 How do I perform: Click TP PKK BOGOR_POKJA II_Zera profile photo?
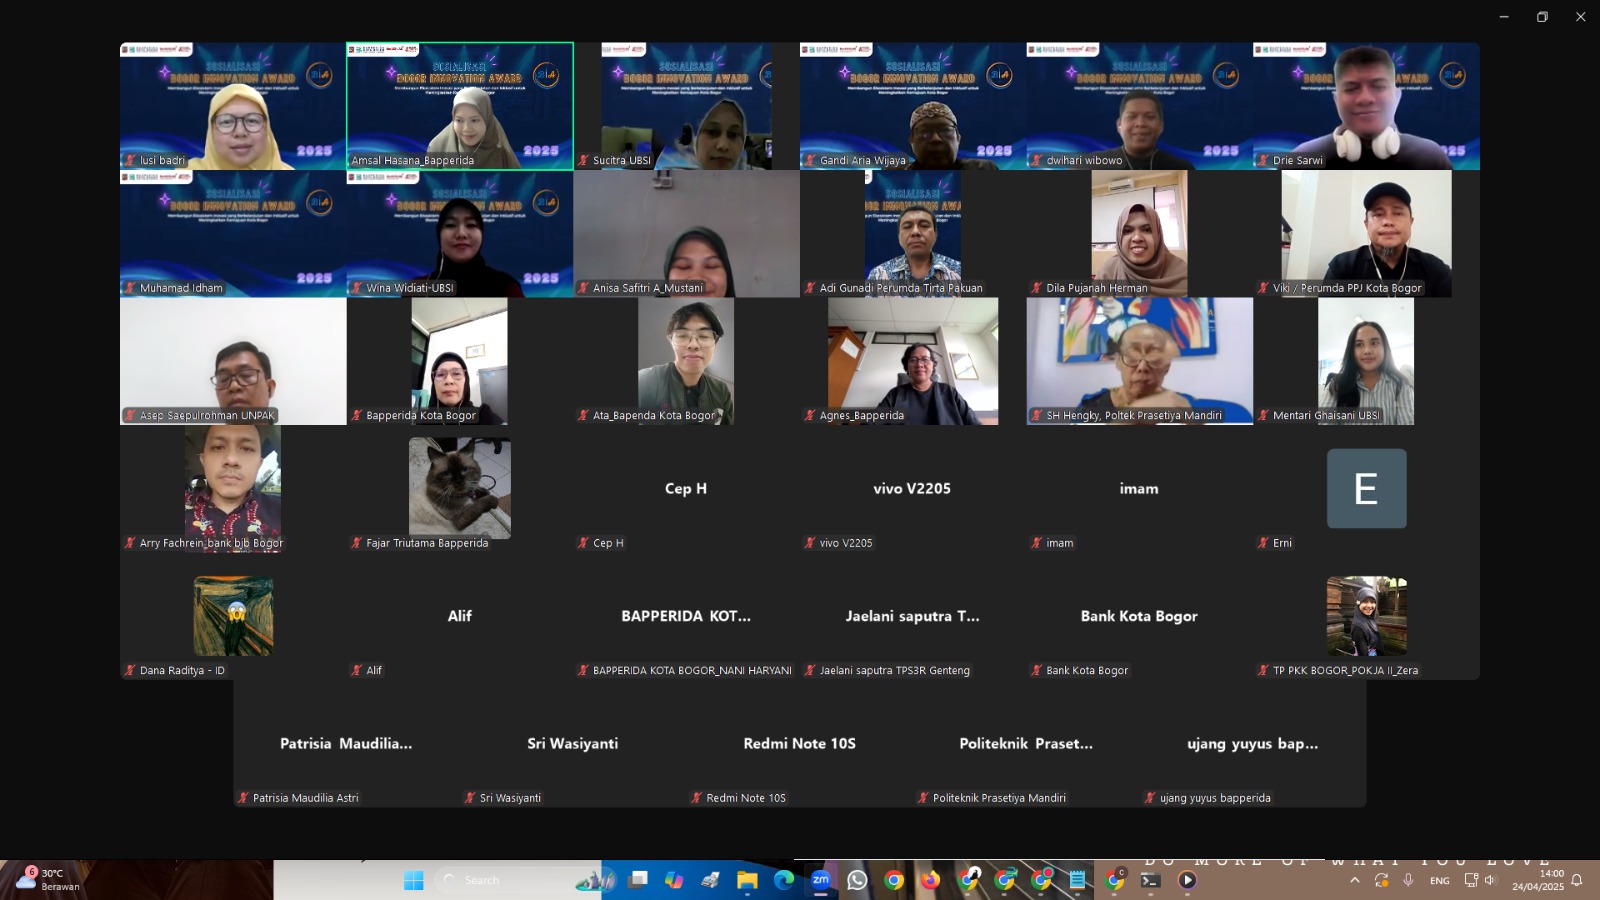click(x=1366, y=616)
